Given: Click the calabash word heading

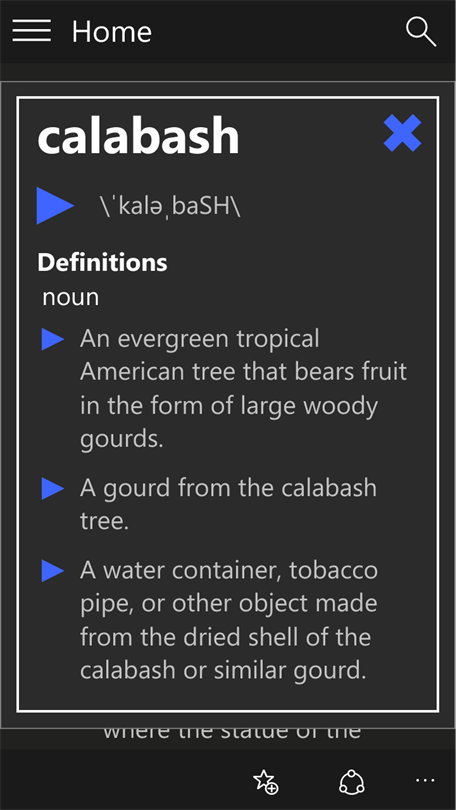Looking at the screenshot, I should [138, 135].
